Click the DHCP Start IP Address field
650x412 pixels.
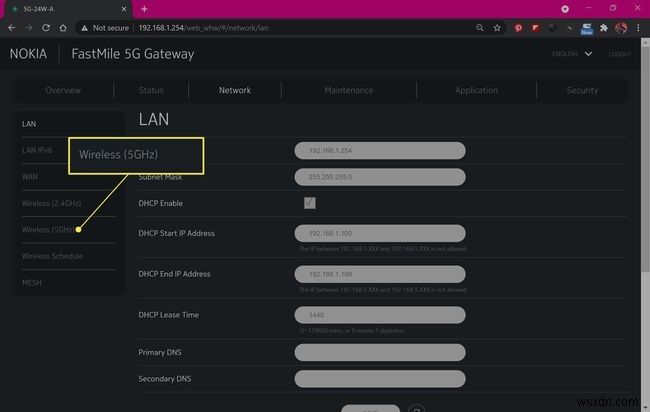380,233
